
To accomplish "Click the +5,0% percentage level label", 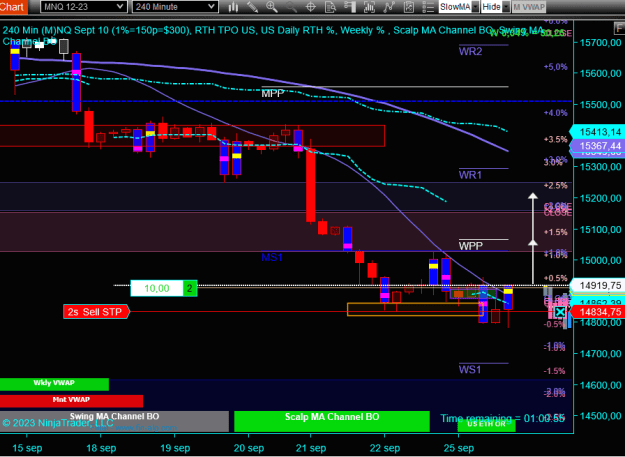I will tap(556, 67).
